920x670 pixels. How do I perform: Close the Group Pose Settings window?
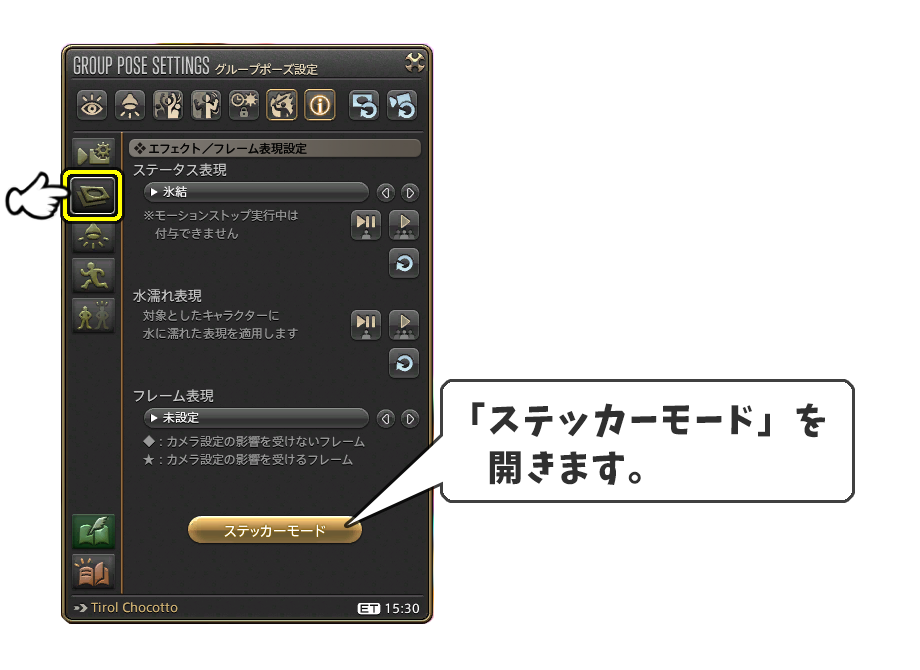coord(415,62)
